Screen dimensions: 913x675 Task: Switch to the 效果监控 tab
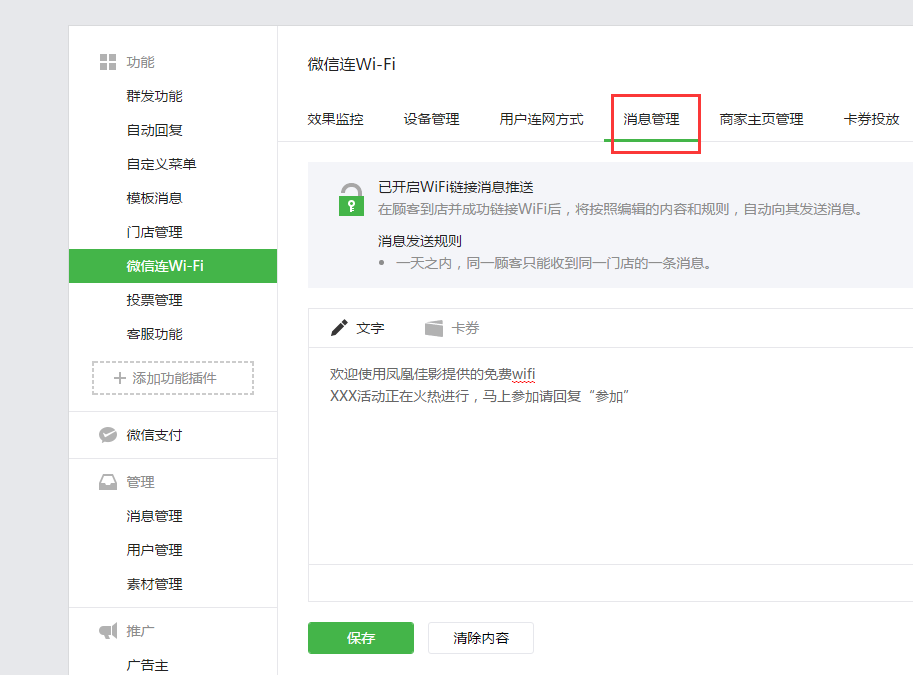tap(335, 119)
